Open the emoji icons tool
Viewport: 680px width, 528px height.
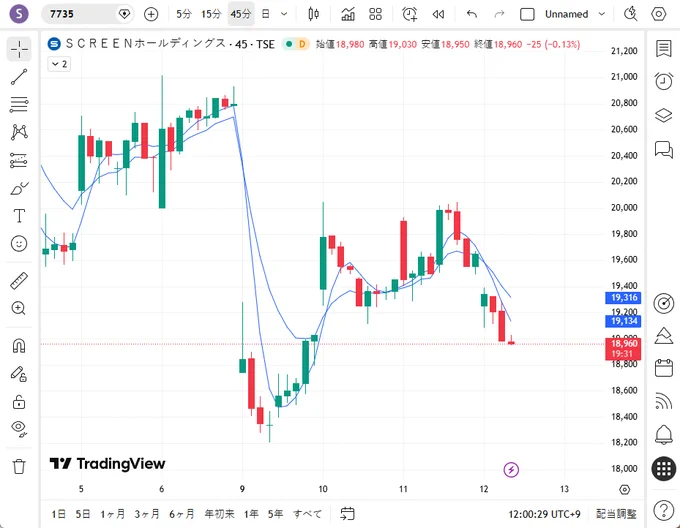[19, 244]
